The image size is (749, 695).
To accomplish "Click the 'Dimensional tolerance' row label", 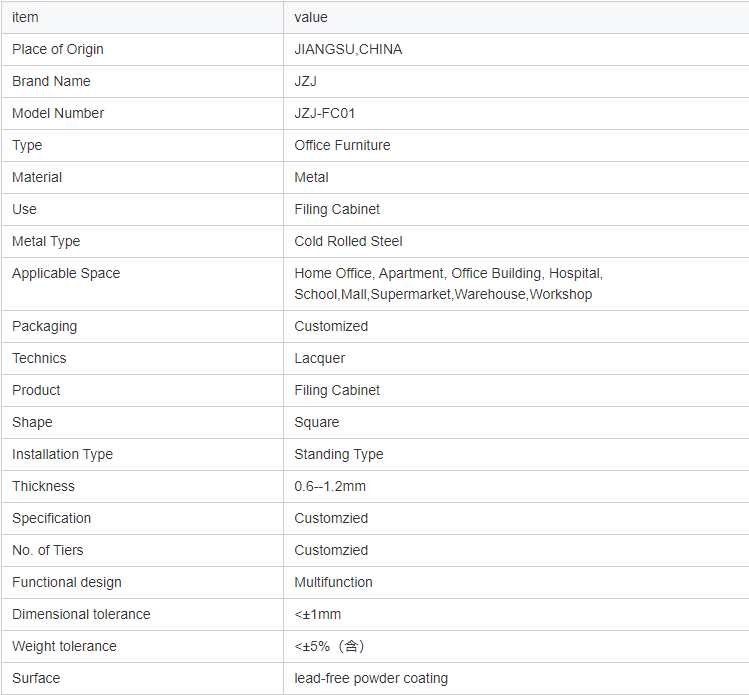I will coord(81,614).
